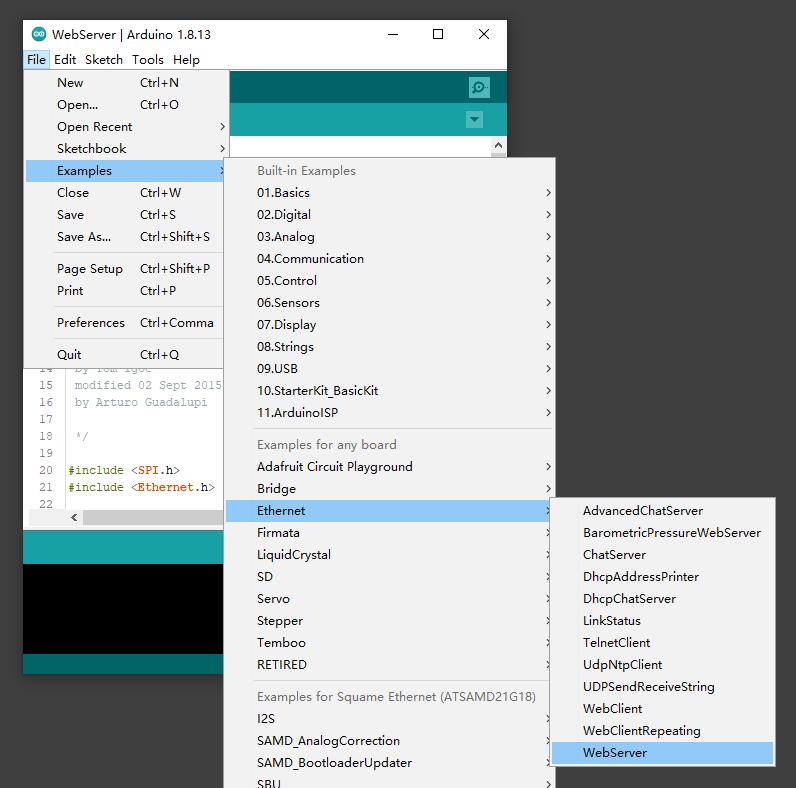Open the Sketch menu
Image resolution: width=796 pixels, height=788 pixels.
(x=104, y=59)
